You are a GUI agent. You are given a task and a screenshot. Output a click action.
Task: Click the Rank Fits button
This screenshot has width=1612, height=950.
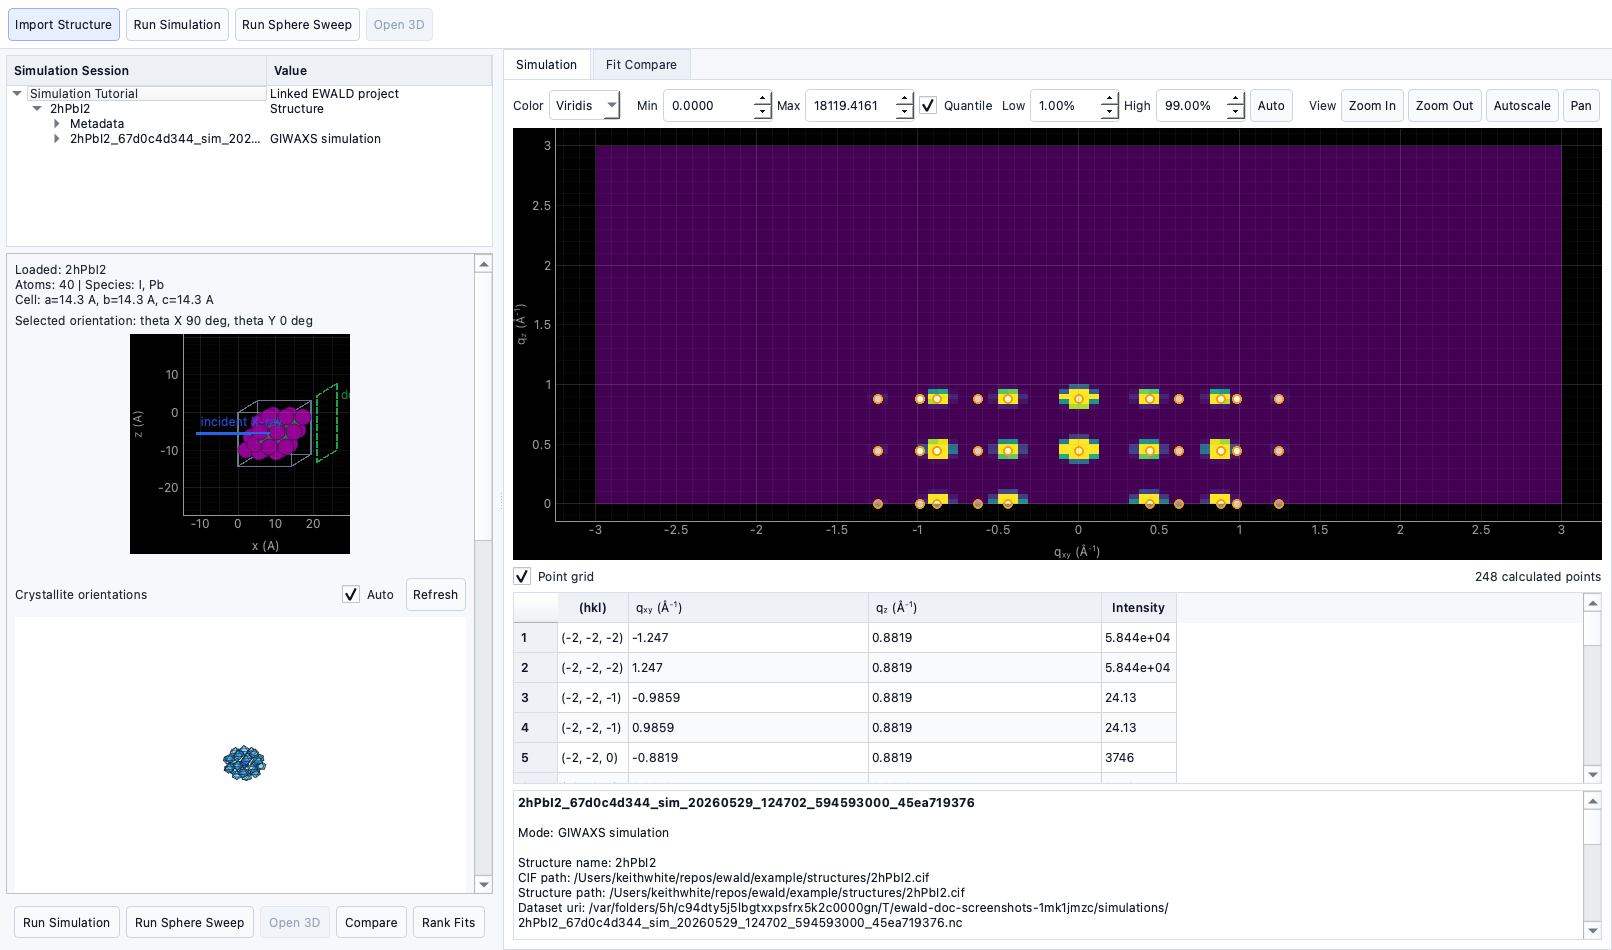pyautogui.click(x=448, y=923)
